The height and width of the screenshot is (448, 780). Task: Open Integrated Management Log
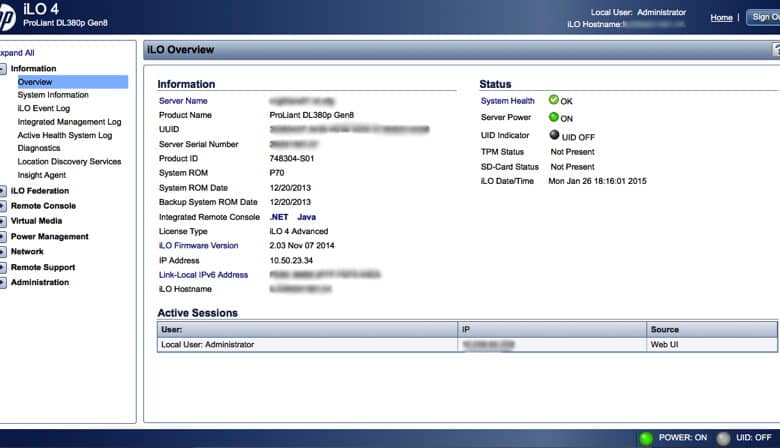click(x=69, y=121)
